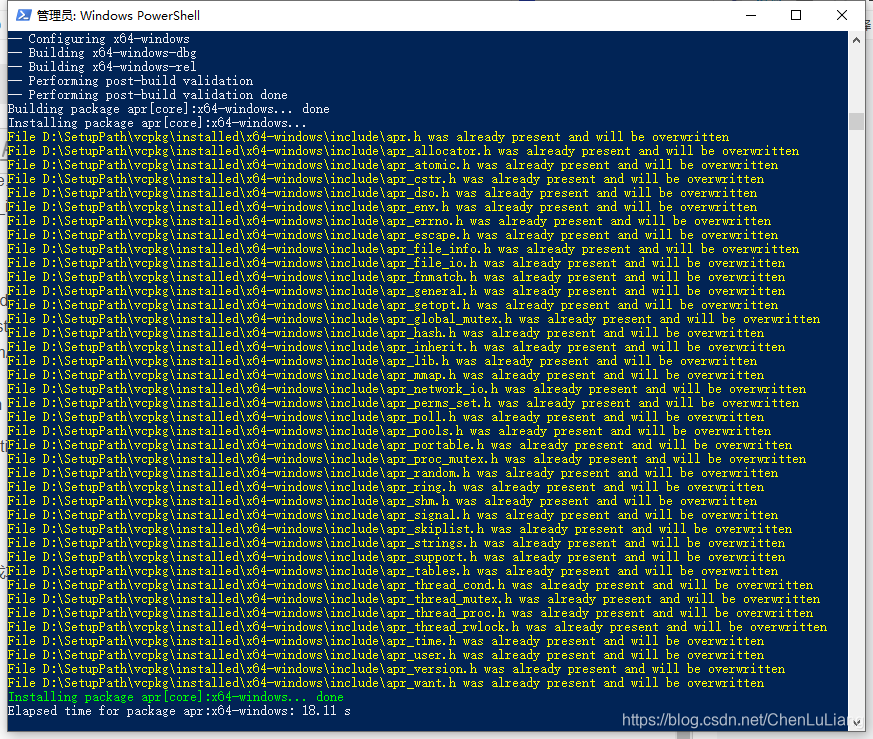Click the line mentioning apr_ring.h
873x739 pixels.
click(386, 487)
